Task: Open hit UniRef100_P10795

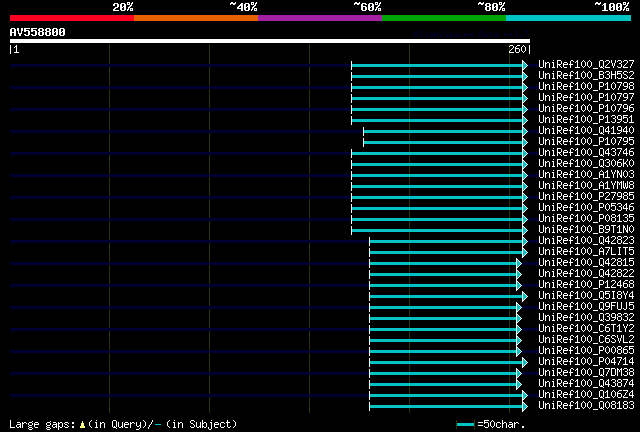Action: coord(586,141)
